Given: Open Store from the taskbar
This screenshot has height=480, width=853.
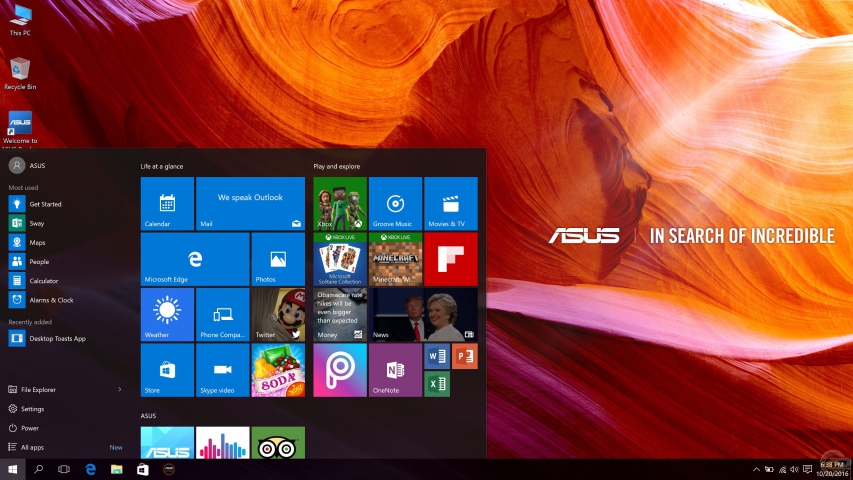Looking at the screenshot, I should [143, 469].
